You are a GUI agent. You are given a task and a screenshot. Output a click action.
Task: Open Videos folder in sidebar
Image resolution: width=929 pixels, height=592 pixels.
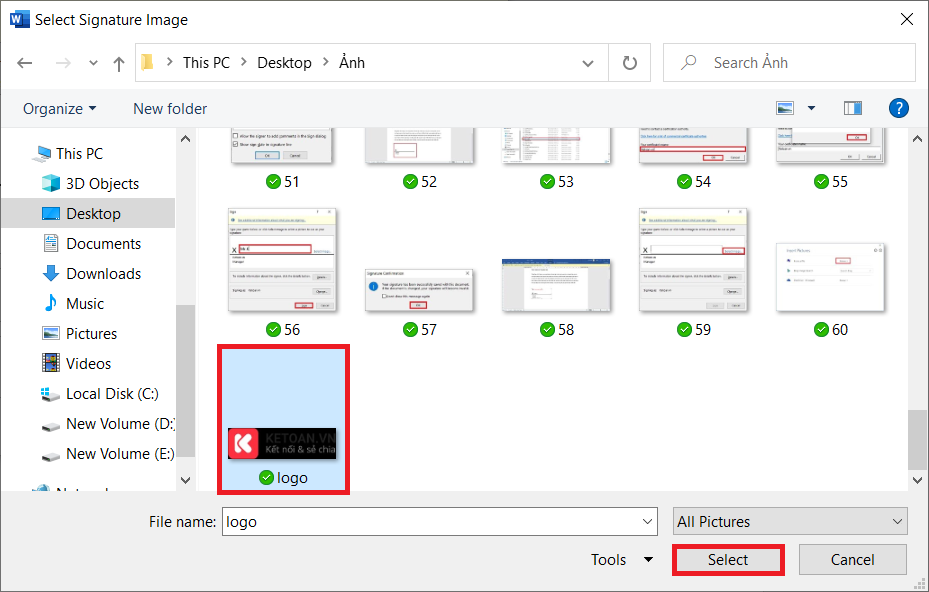pos(88,364)
